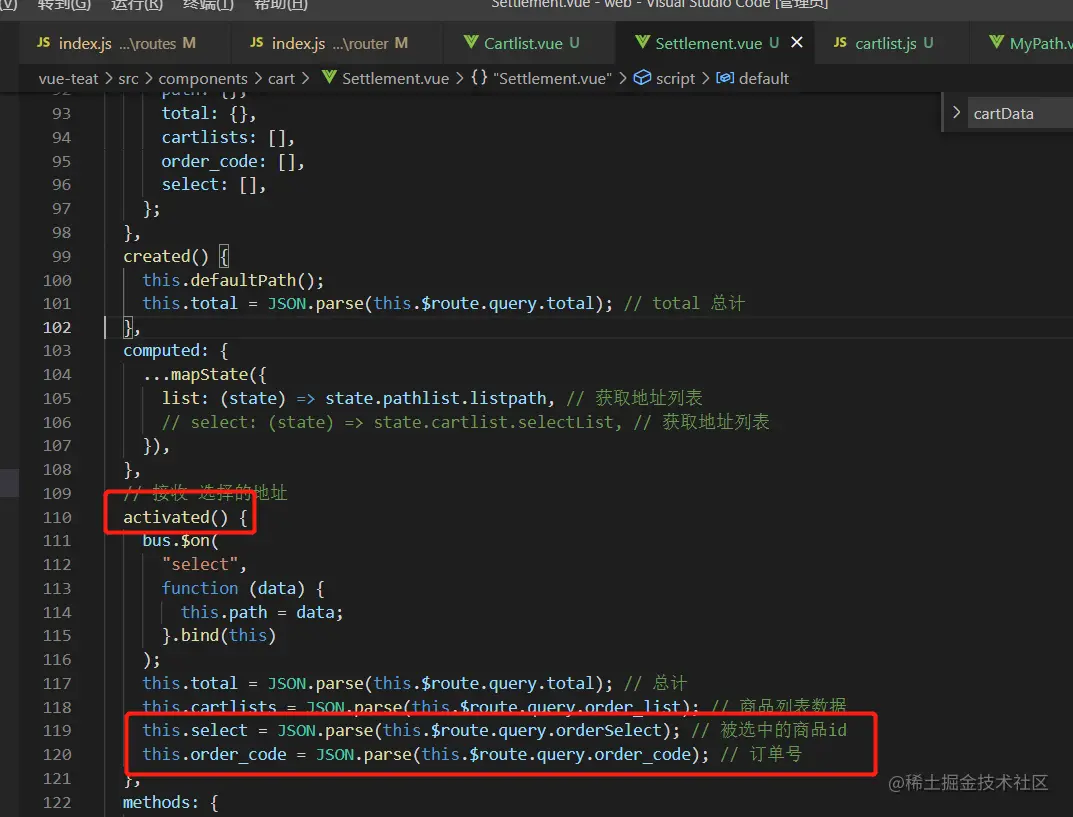The image size is (1073, 817).
Task: Click on ...mapState({ text
Action: (205, 374)
